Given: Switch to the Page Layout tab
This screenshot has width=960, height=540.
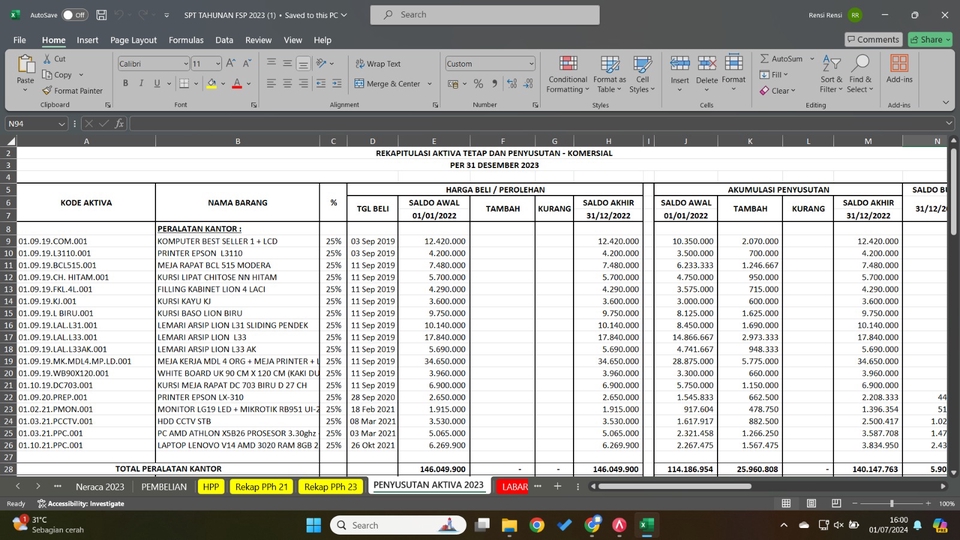Looking at the screenshot, I should click(133, 40).
